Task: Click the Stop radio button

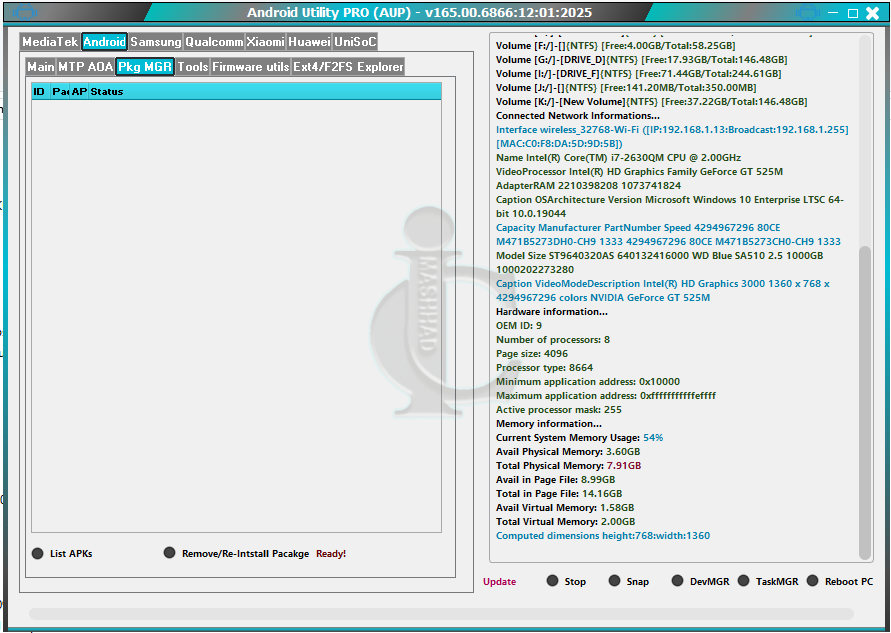Action: click(553, 581)
